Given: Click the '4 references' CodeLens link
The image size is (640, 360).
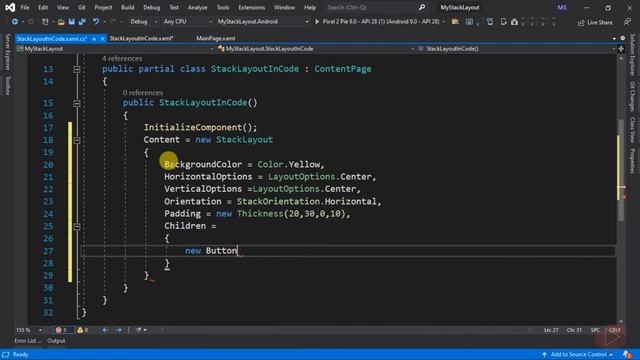Looking at the screenshot, I should pyautogui.click(x=122, y=59).
